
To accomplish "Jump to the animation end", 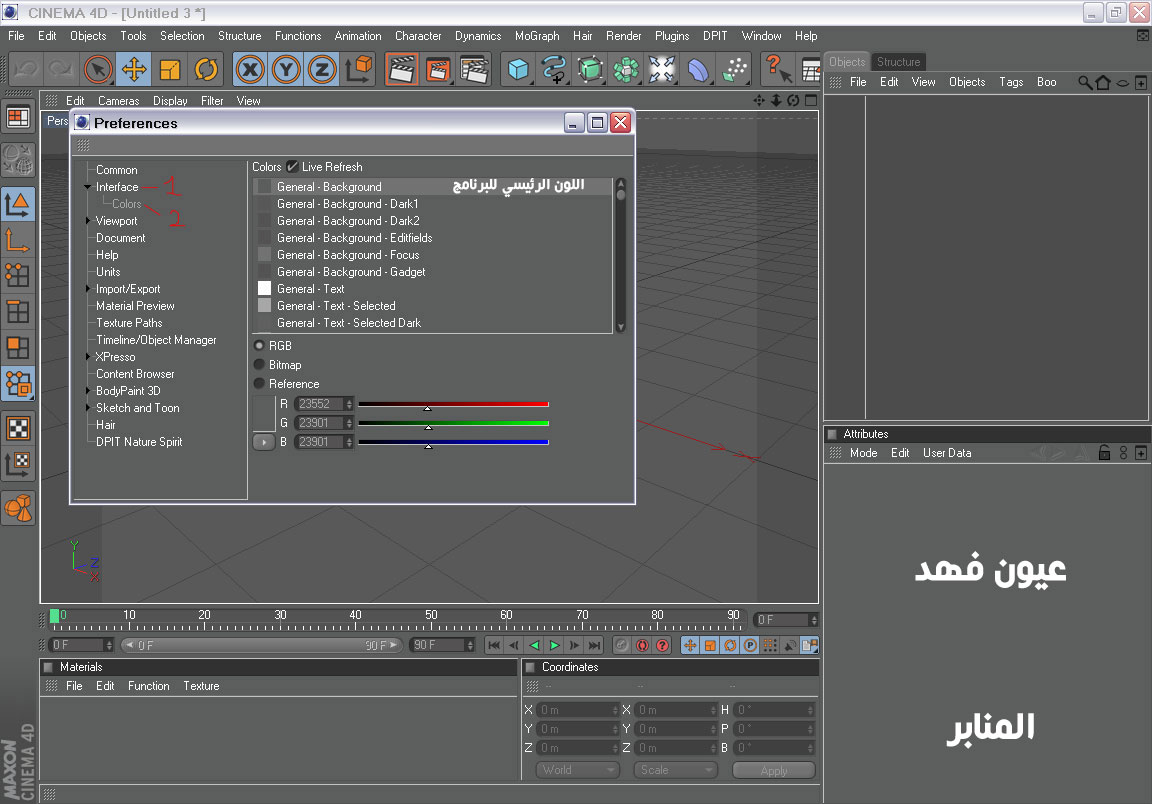I will [x=594, y=645].
